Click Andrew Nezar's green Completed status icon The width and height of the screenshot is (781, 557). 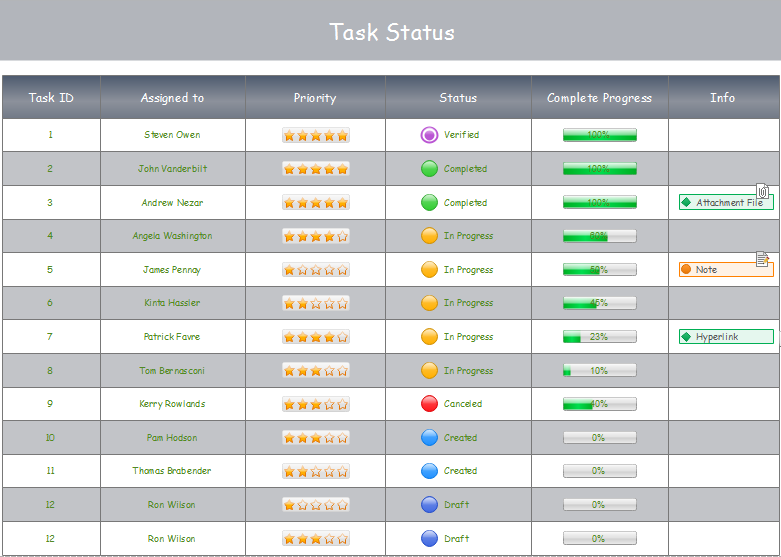click(429, 203)
